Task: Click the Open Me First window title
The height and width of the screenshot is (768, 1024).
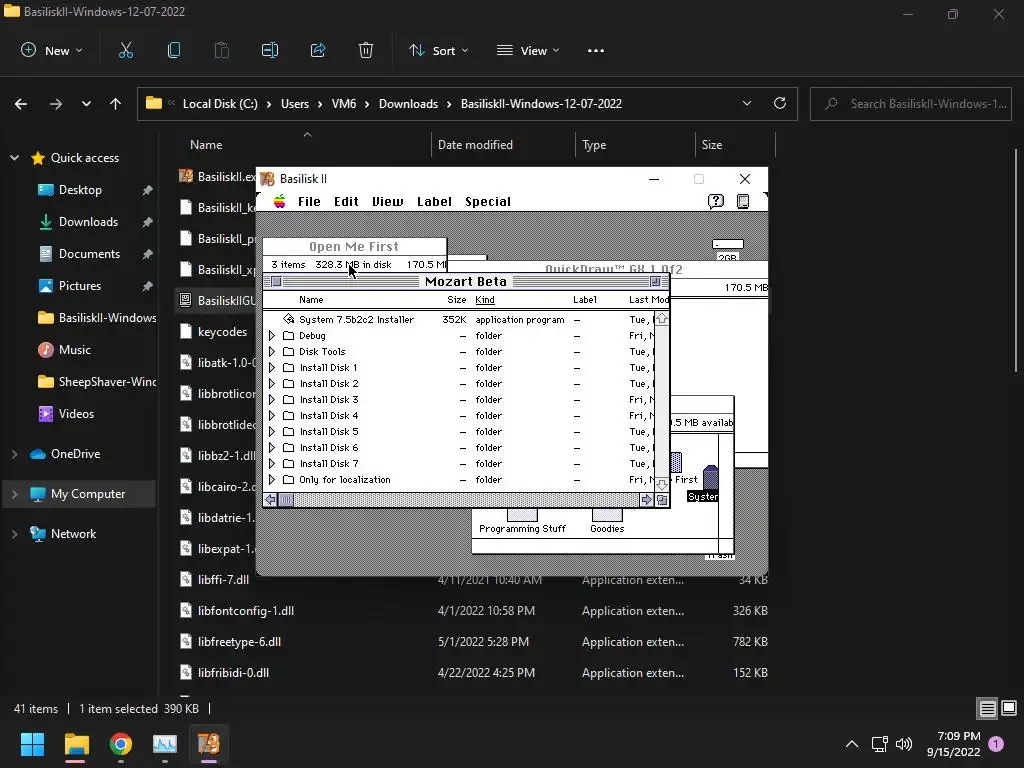Action: coord(354,246)
